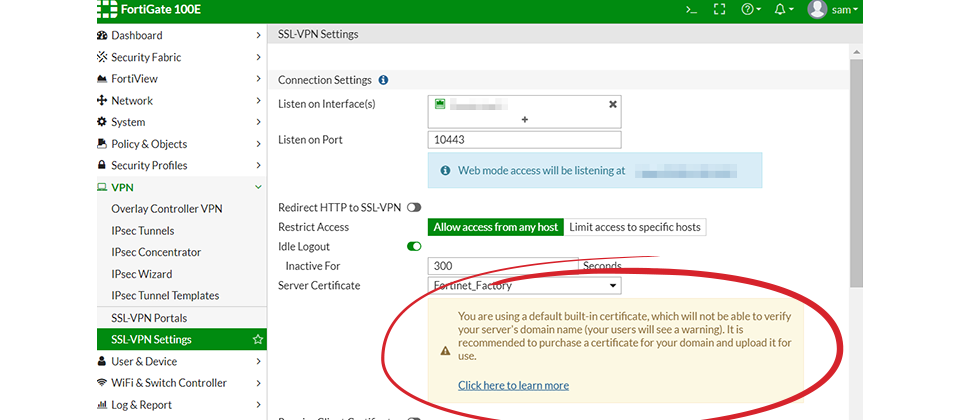Image resolution: width=960 pixels, height=420 pixels.
Task: Click the 'Click here to learn more' link
Action: pyautogui.click(x=513, y=385)
